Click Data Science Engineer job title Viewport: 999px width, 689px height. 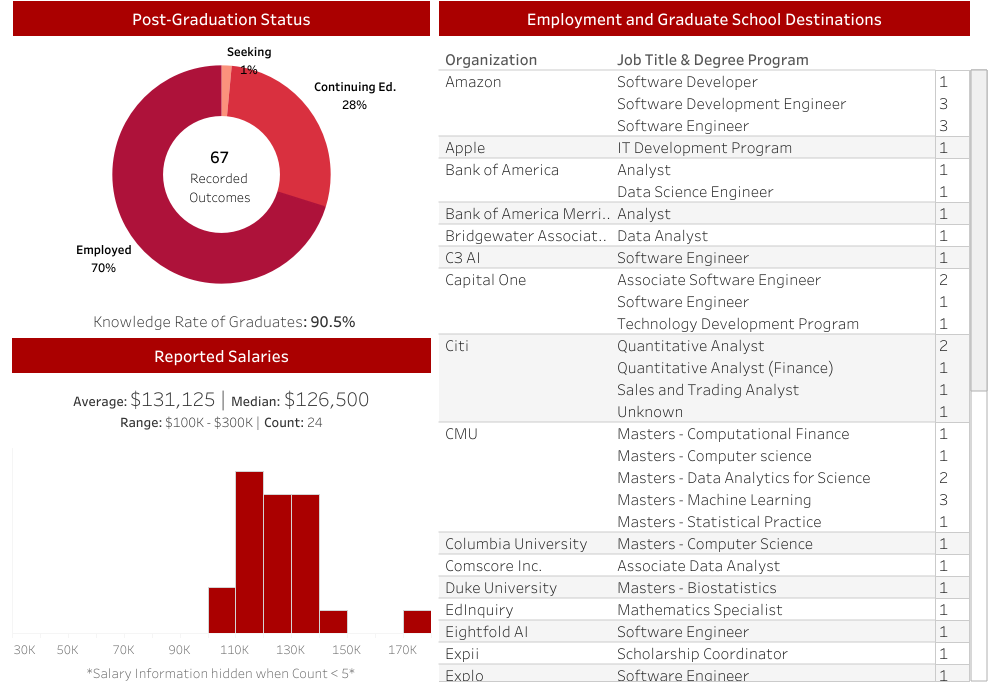[x=694, y=192]
